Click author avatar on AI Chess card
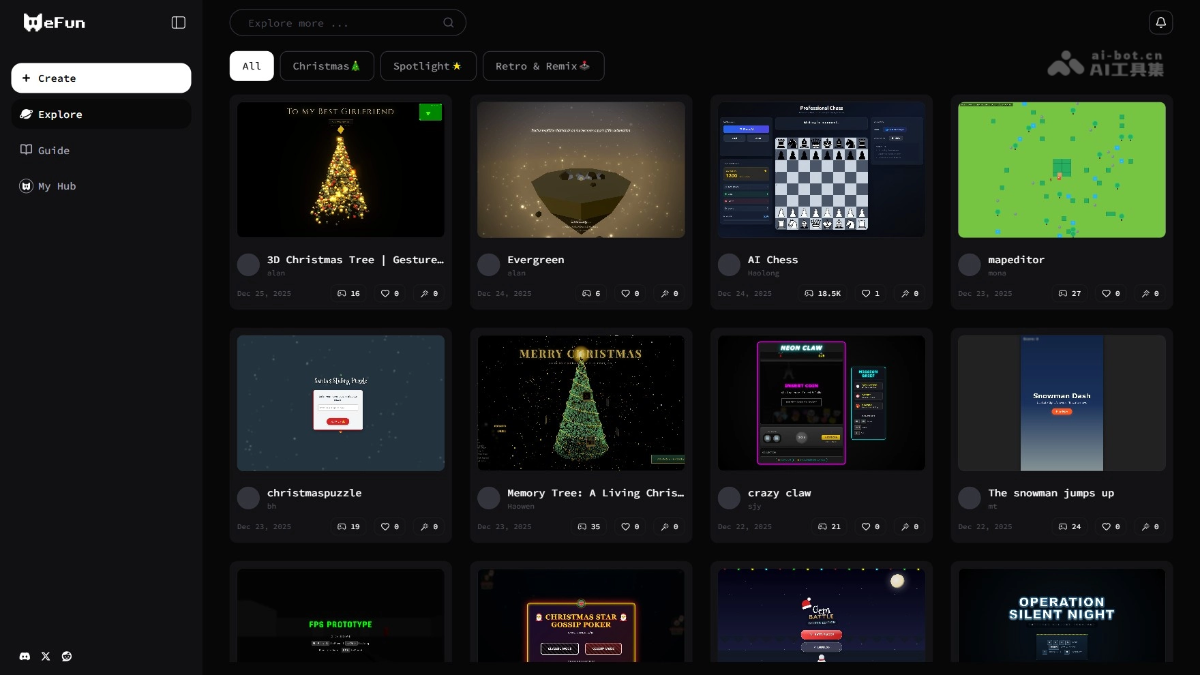This screenshot has height=675, width=1200. click(729, 264)
